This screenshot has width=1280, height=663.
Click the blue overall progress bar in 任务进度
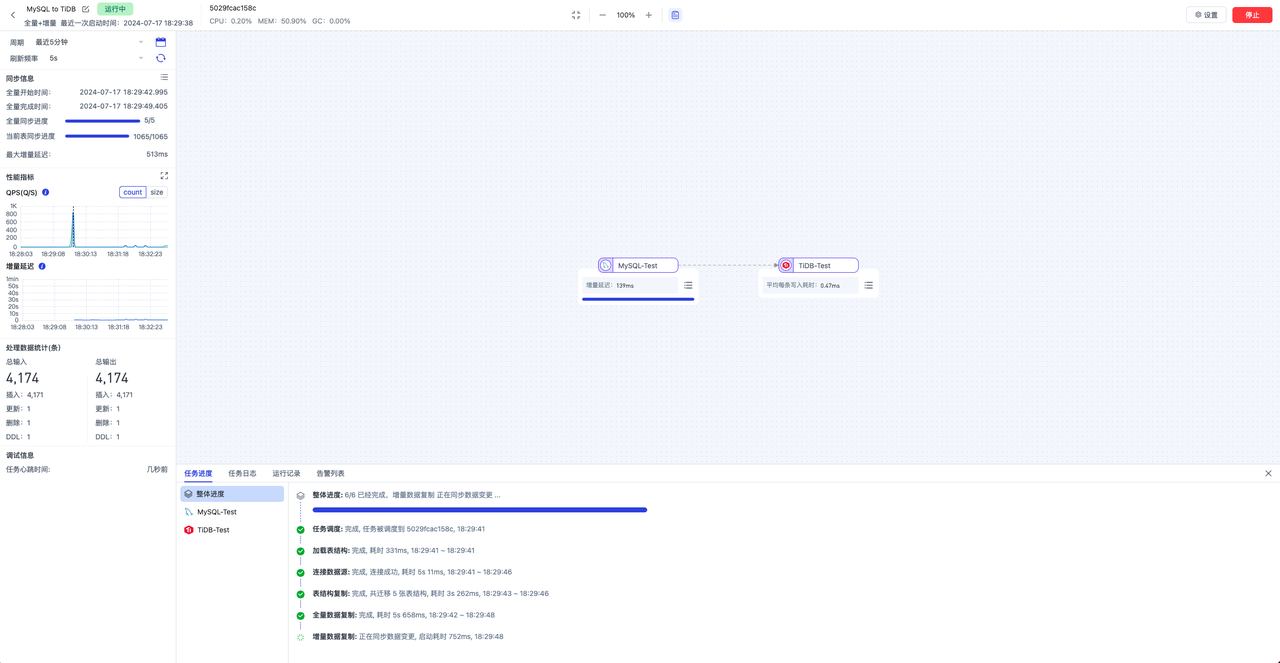point(480,510)
